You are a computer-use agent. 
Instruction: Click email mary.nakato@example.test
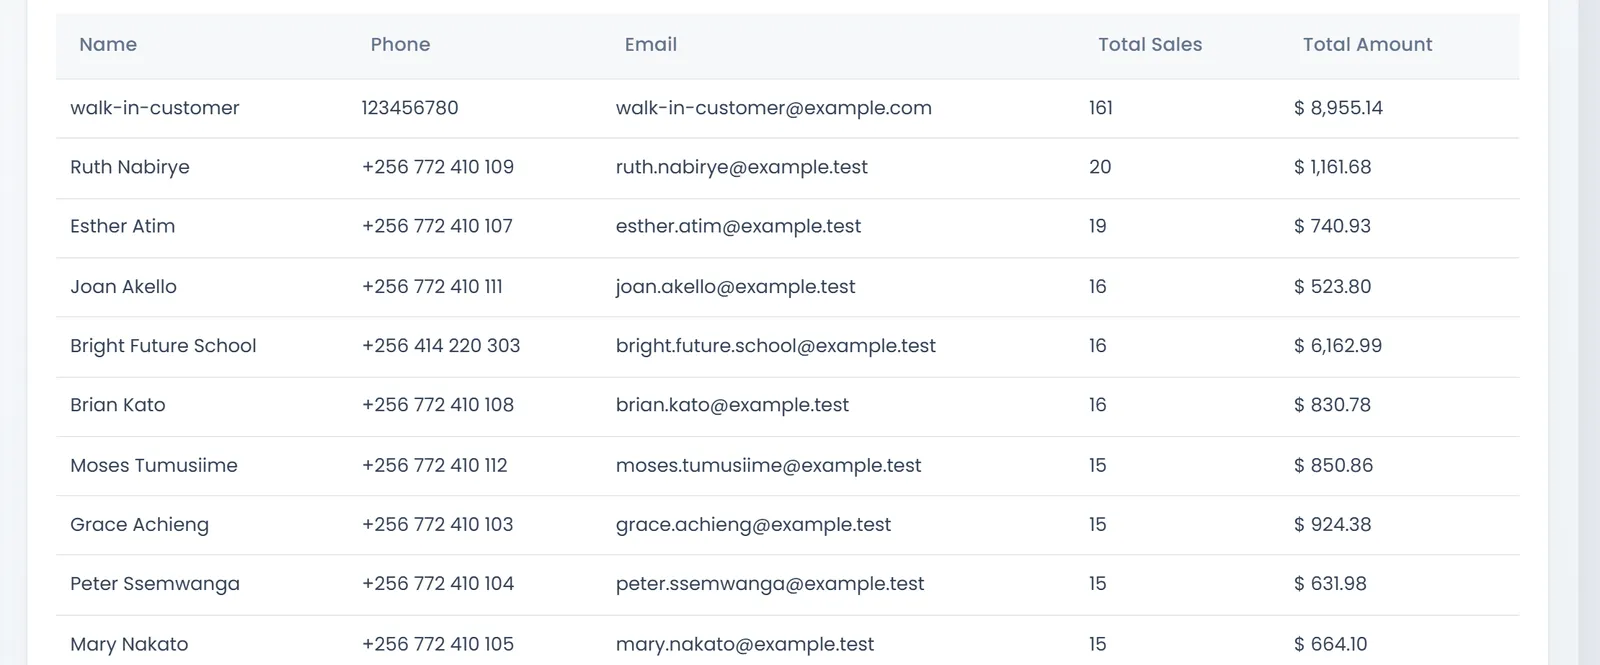[745, 644]
